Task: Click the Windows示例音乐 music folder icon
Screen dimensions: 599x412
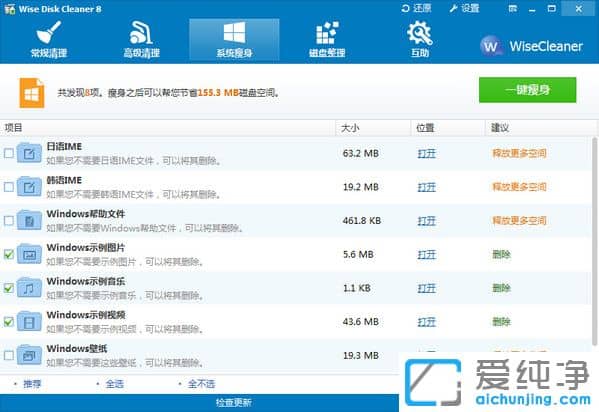Action: pos(29,287)
